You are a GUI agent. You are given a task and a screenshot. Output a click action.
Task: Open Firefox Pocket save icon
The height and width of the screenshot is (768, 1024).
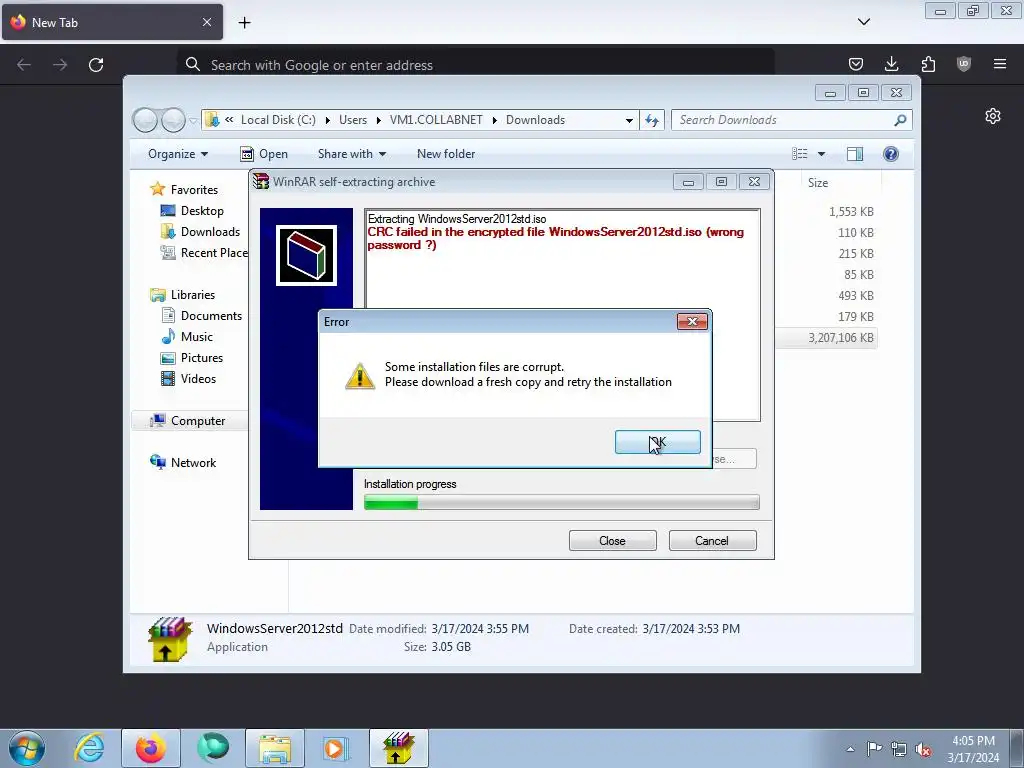pos(856,64)
